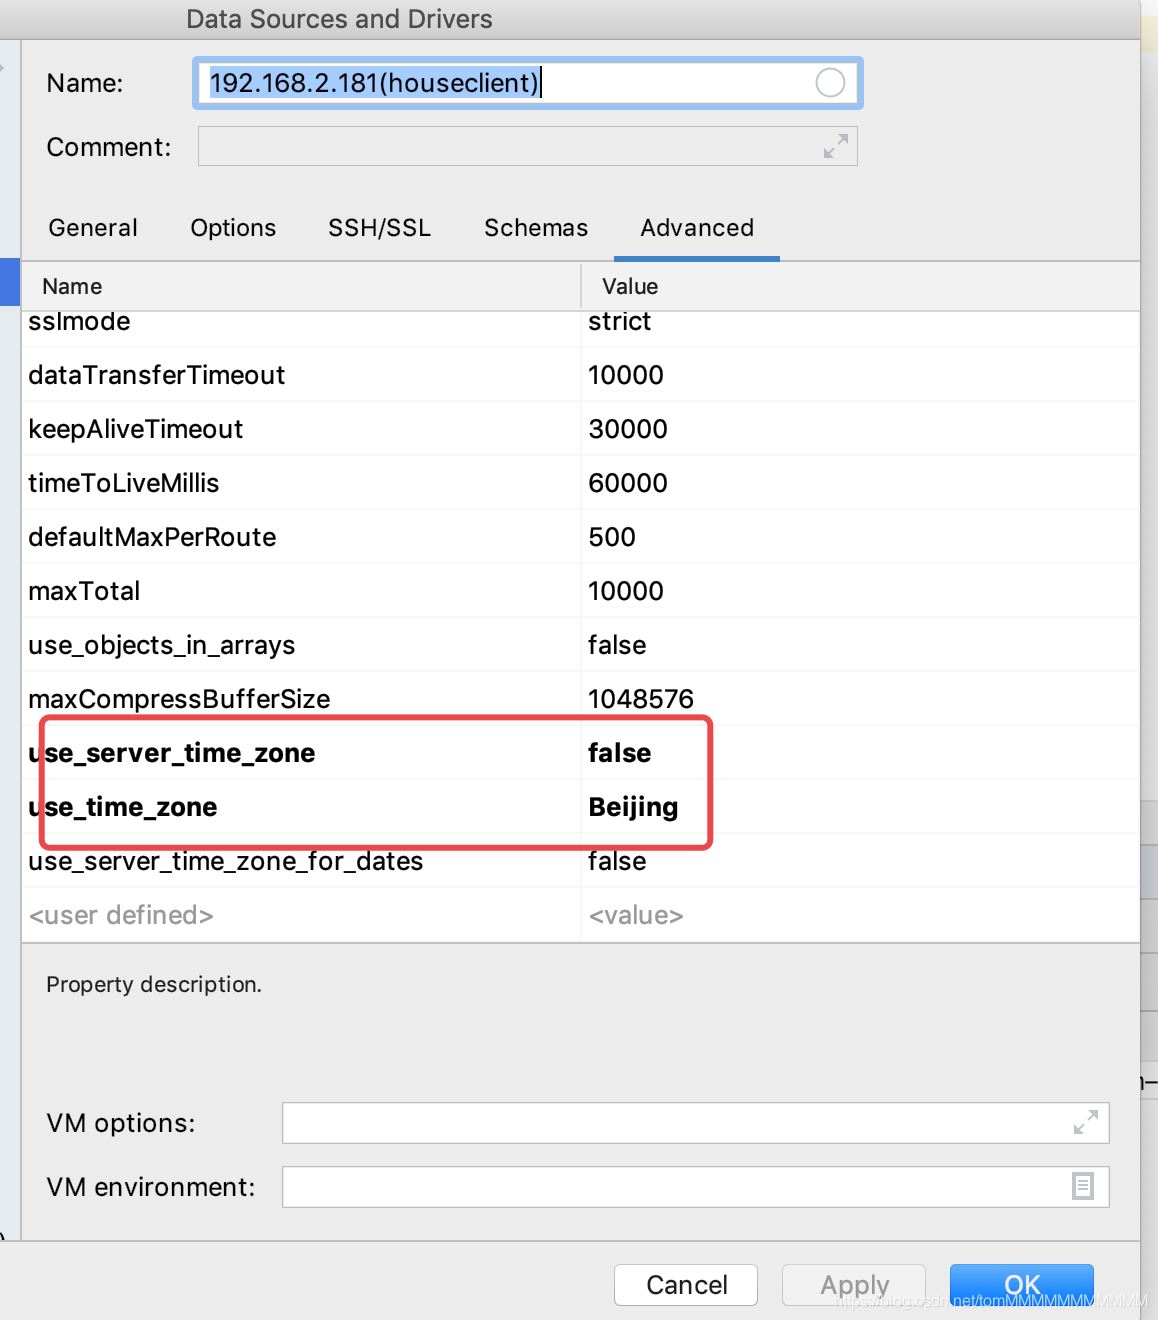Expand the Comment field
The width and height of the screenshot is (1158, 1320).
pyautogui.click(x=835, y=146)
